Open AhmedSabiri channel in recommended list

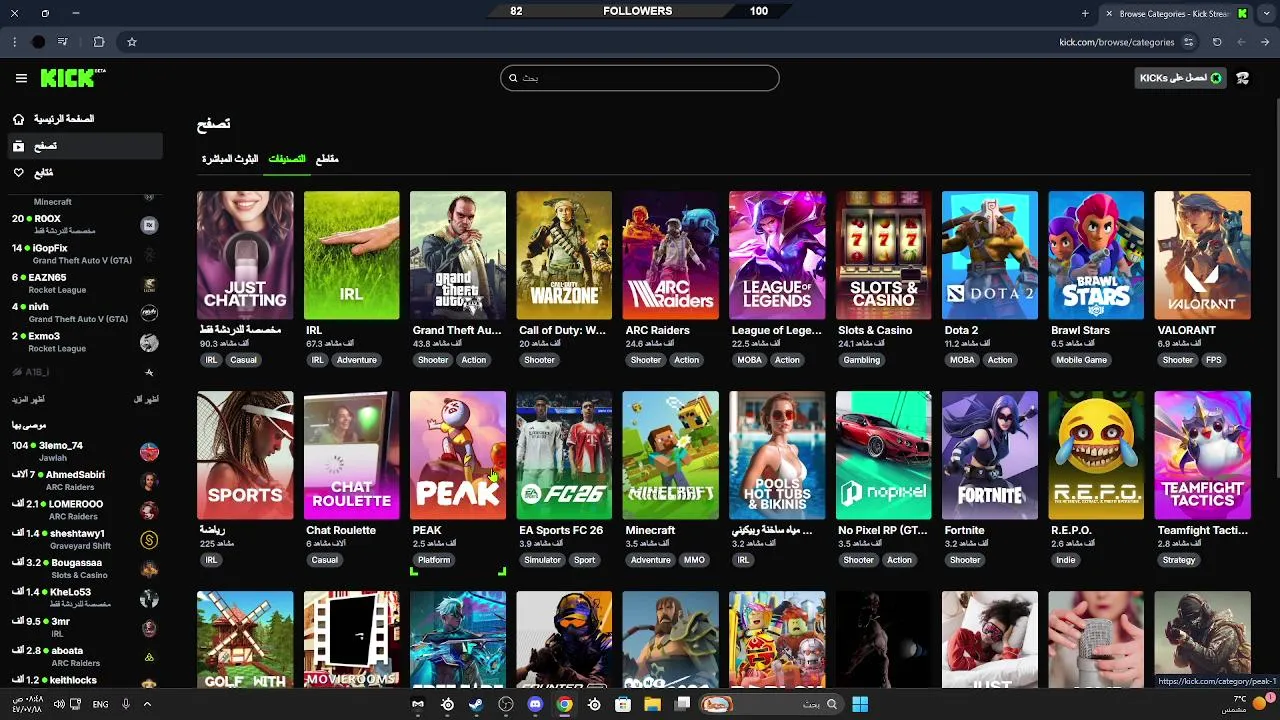84,481
